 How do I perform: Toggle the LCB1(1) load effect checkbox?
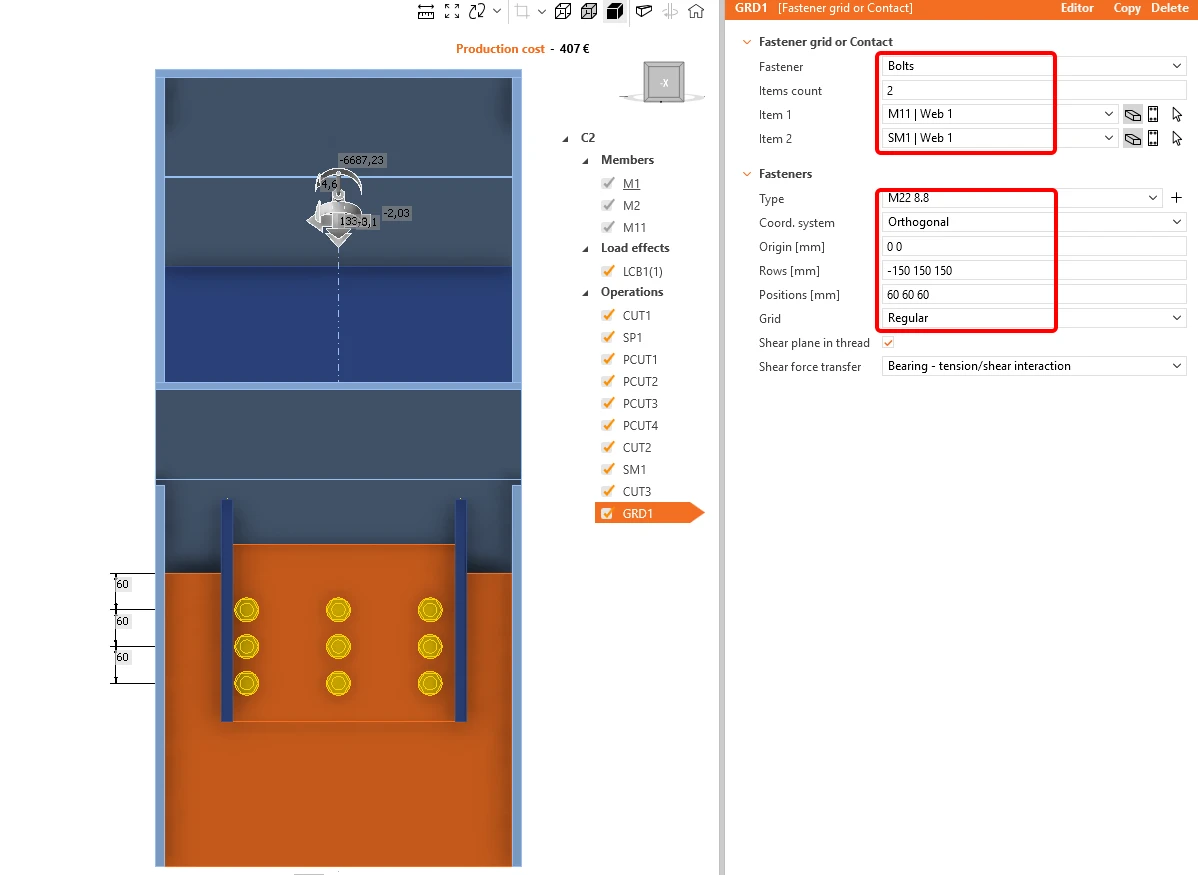click(609, 271)
